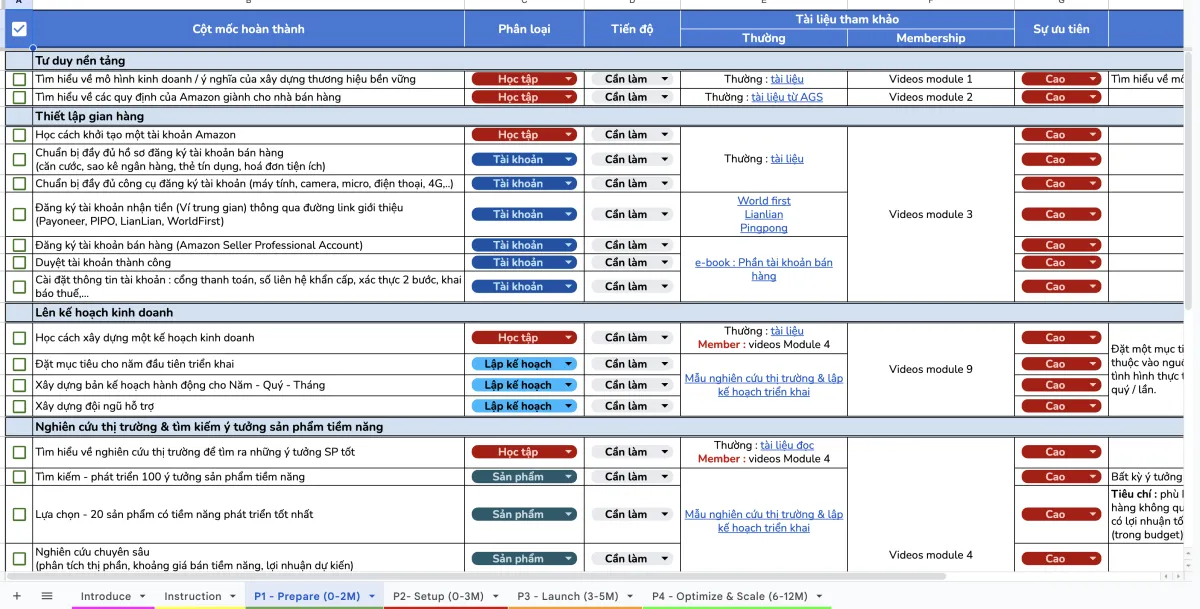Check the Lựa chọn - 20 sản phẩm row box
Viewport: 1200px width, 609px height.
click(x=19, y=514)
